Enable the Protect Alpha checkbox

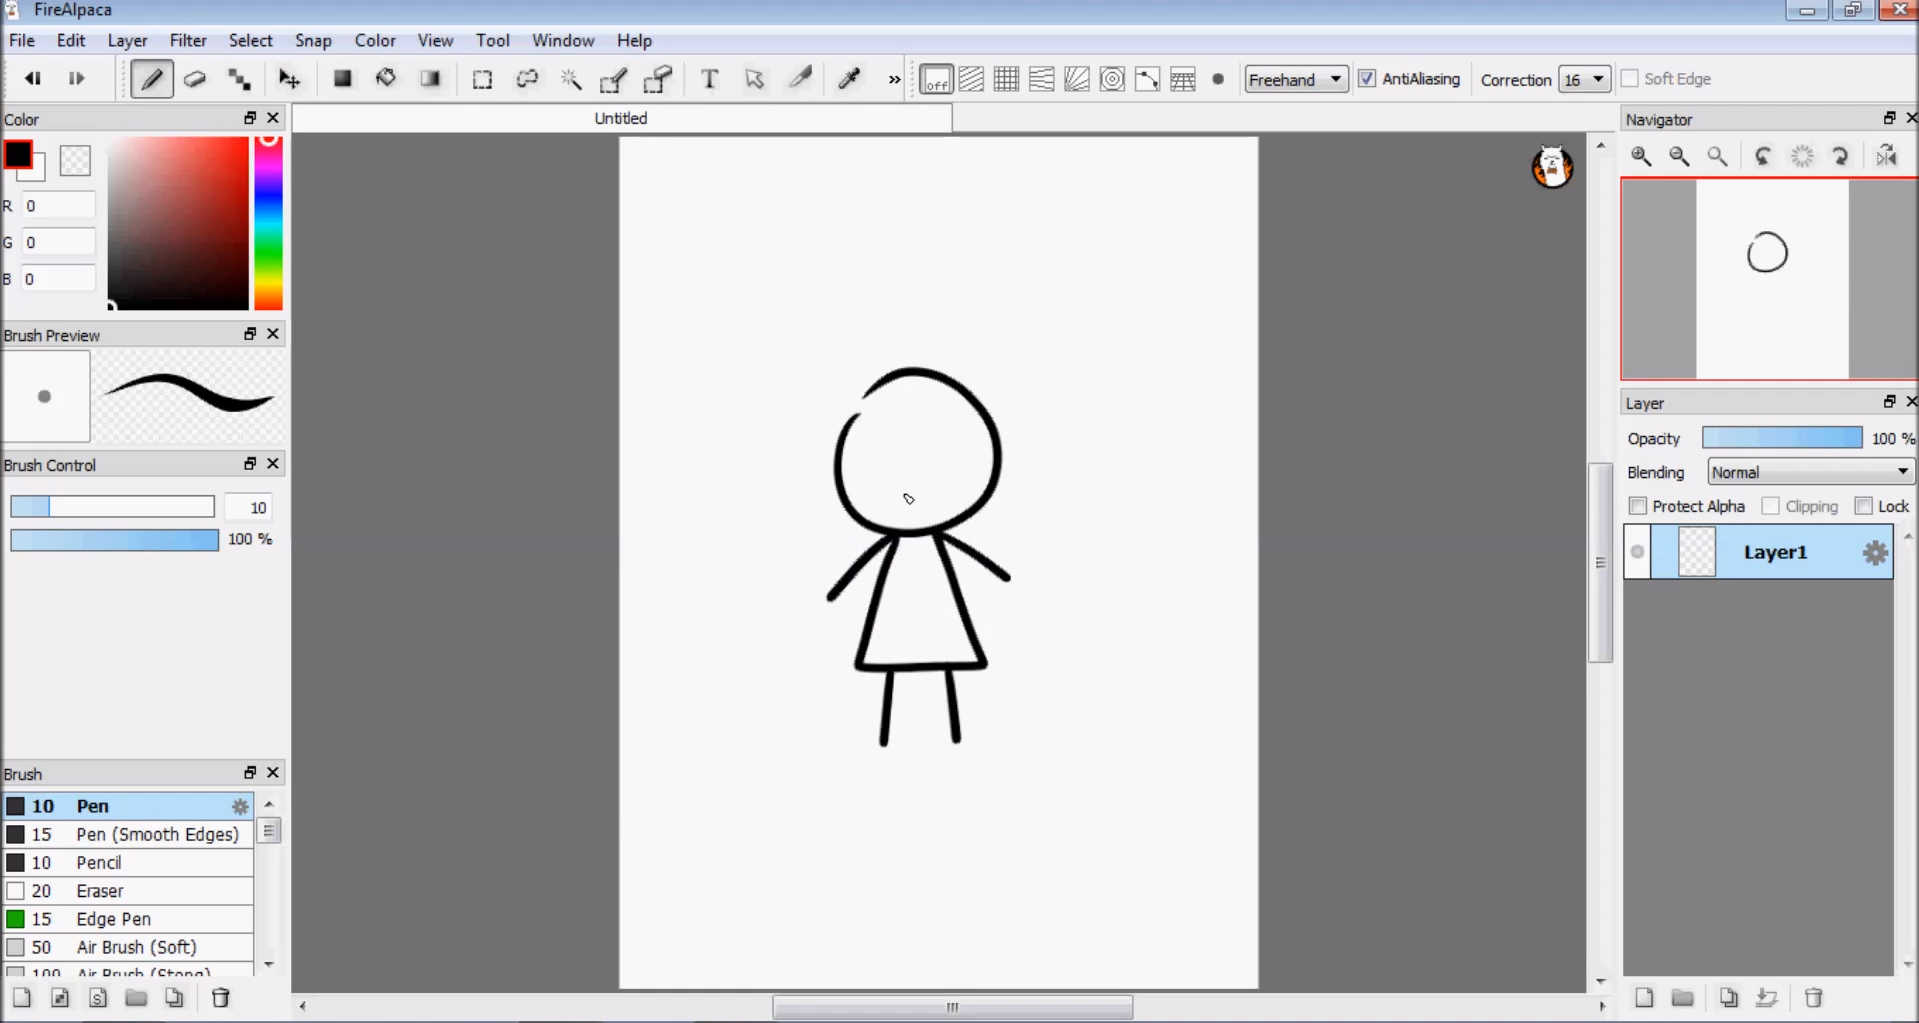(x=1637, y=506)
